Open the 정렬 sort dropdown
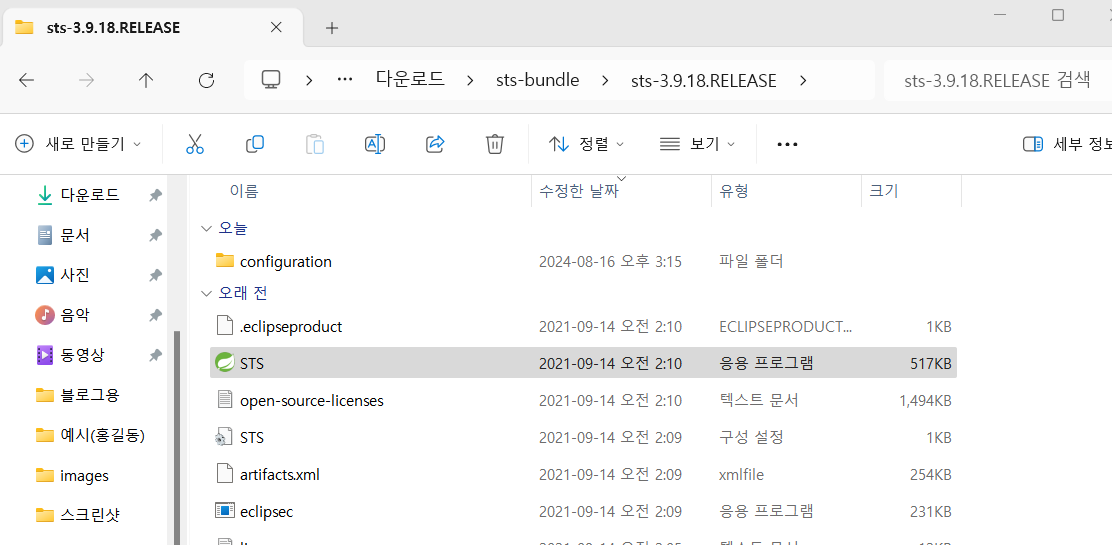This screenshot has width=1112, height=545. coord(586,144)
